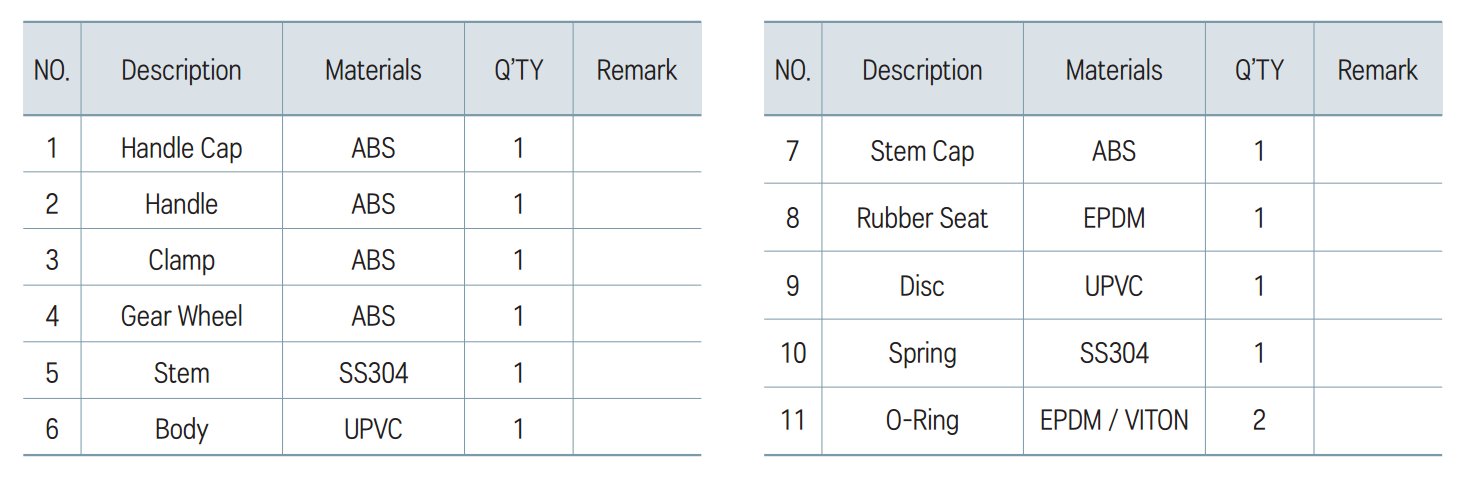Viewport: 1469px width, 503px height.
Task: Click the O-Ring description cell
Action: pyautogui.click(x=922, y=420)
